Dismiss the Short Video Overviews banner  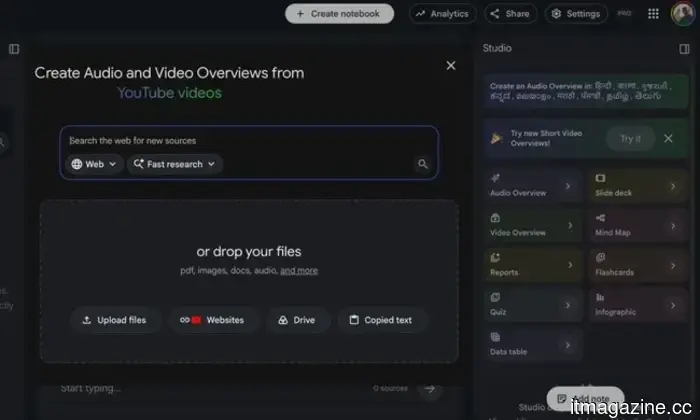[668, 139]
